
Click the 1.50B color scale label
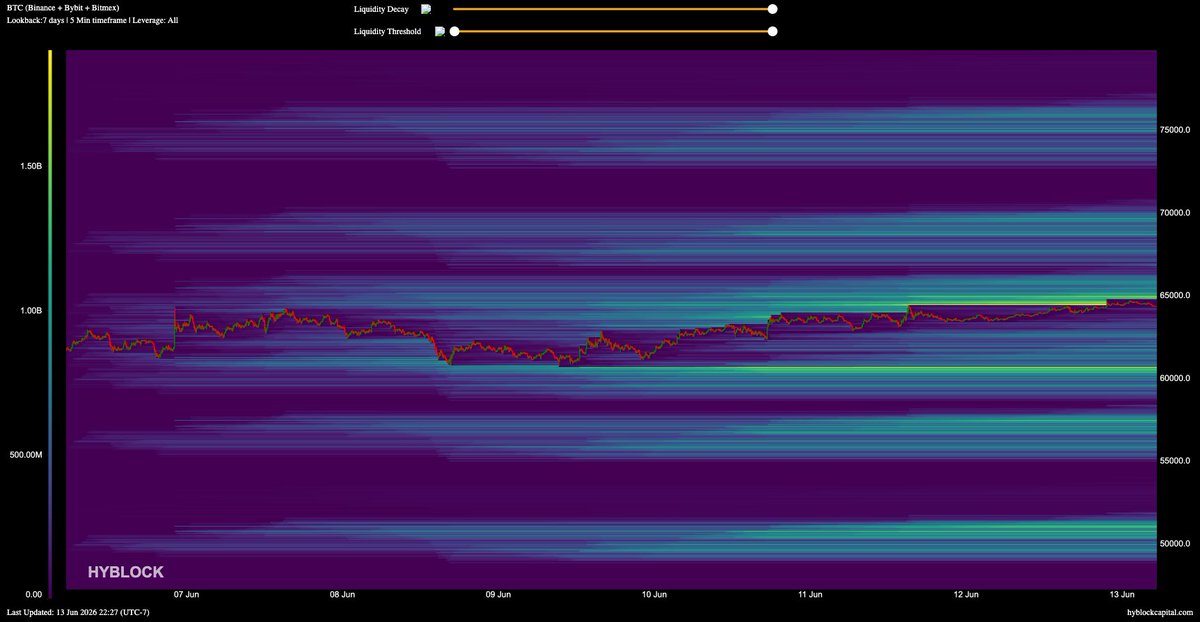pyautogui.click(x=31, y=166)
